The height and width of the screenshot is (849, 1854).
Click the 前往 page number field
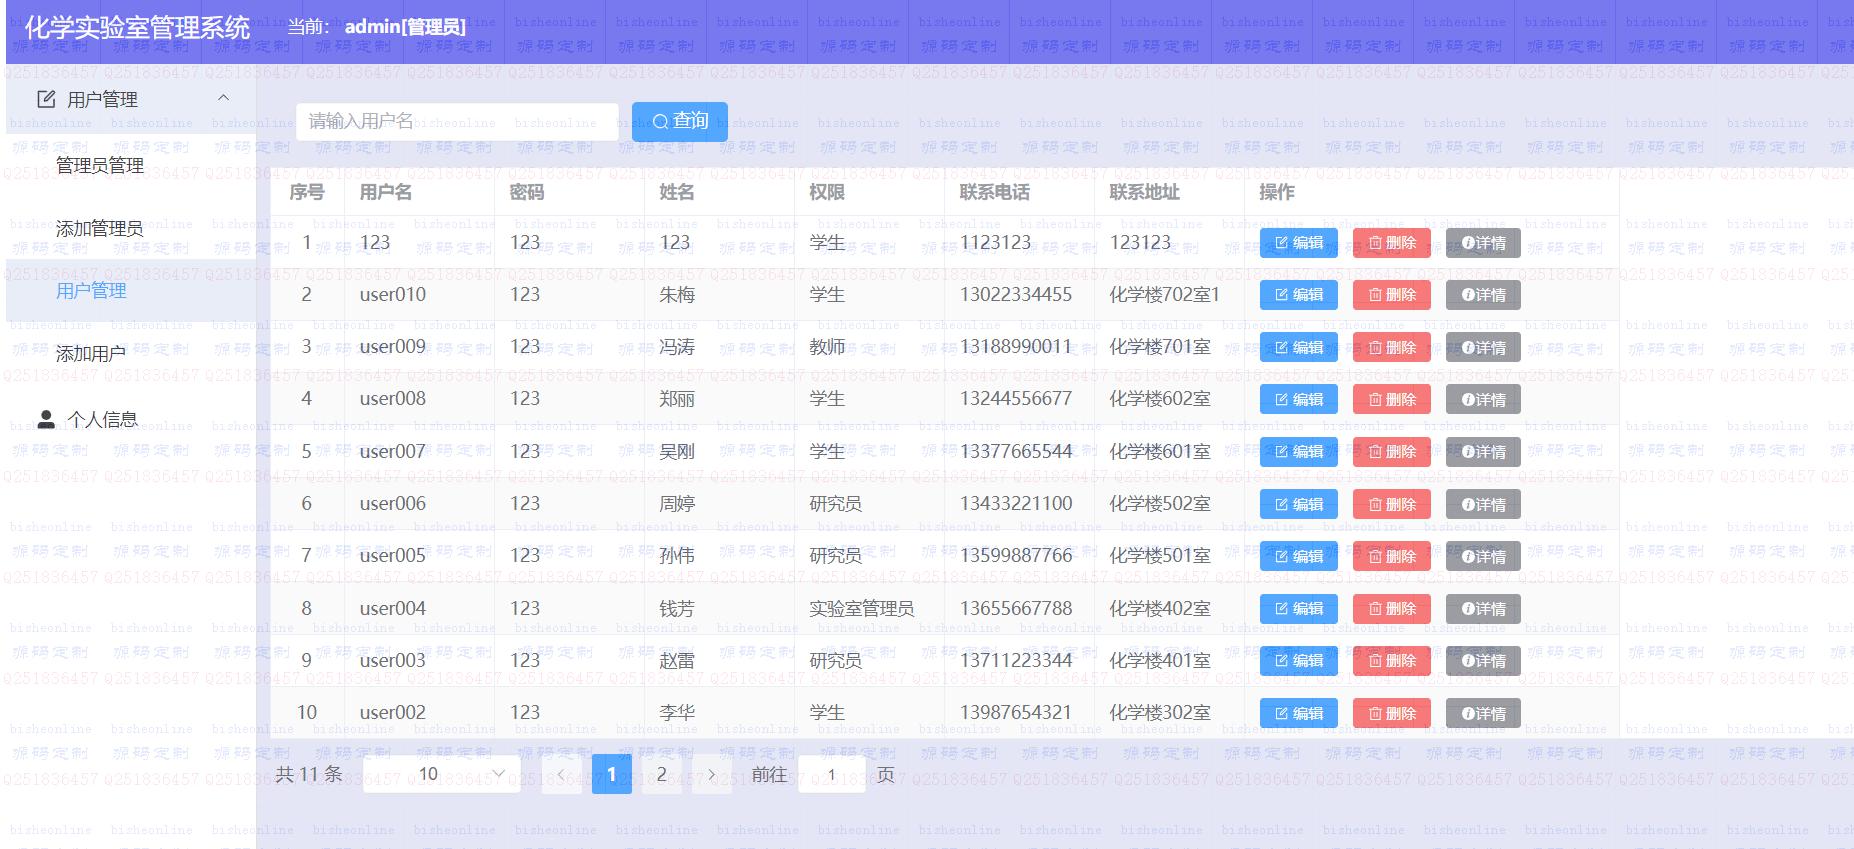click(831, 774)
